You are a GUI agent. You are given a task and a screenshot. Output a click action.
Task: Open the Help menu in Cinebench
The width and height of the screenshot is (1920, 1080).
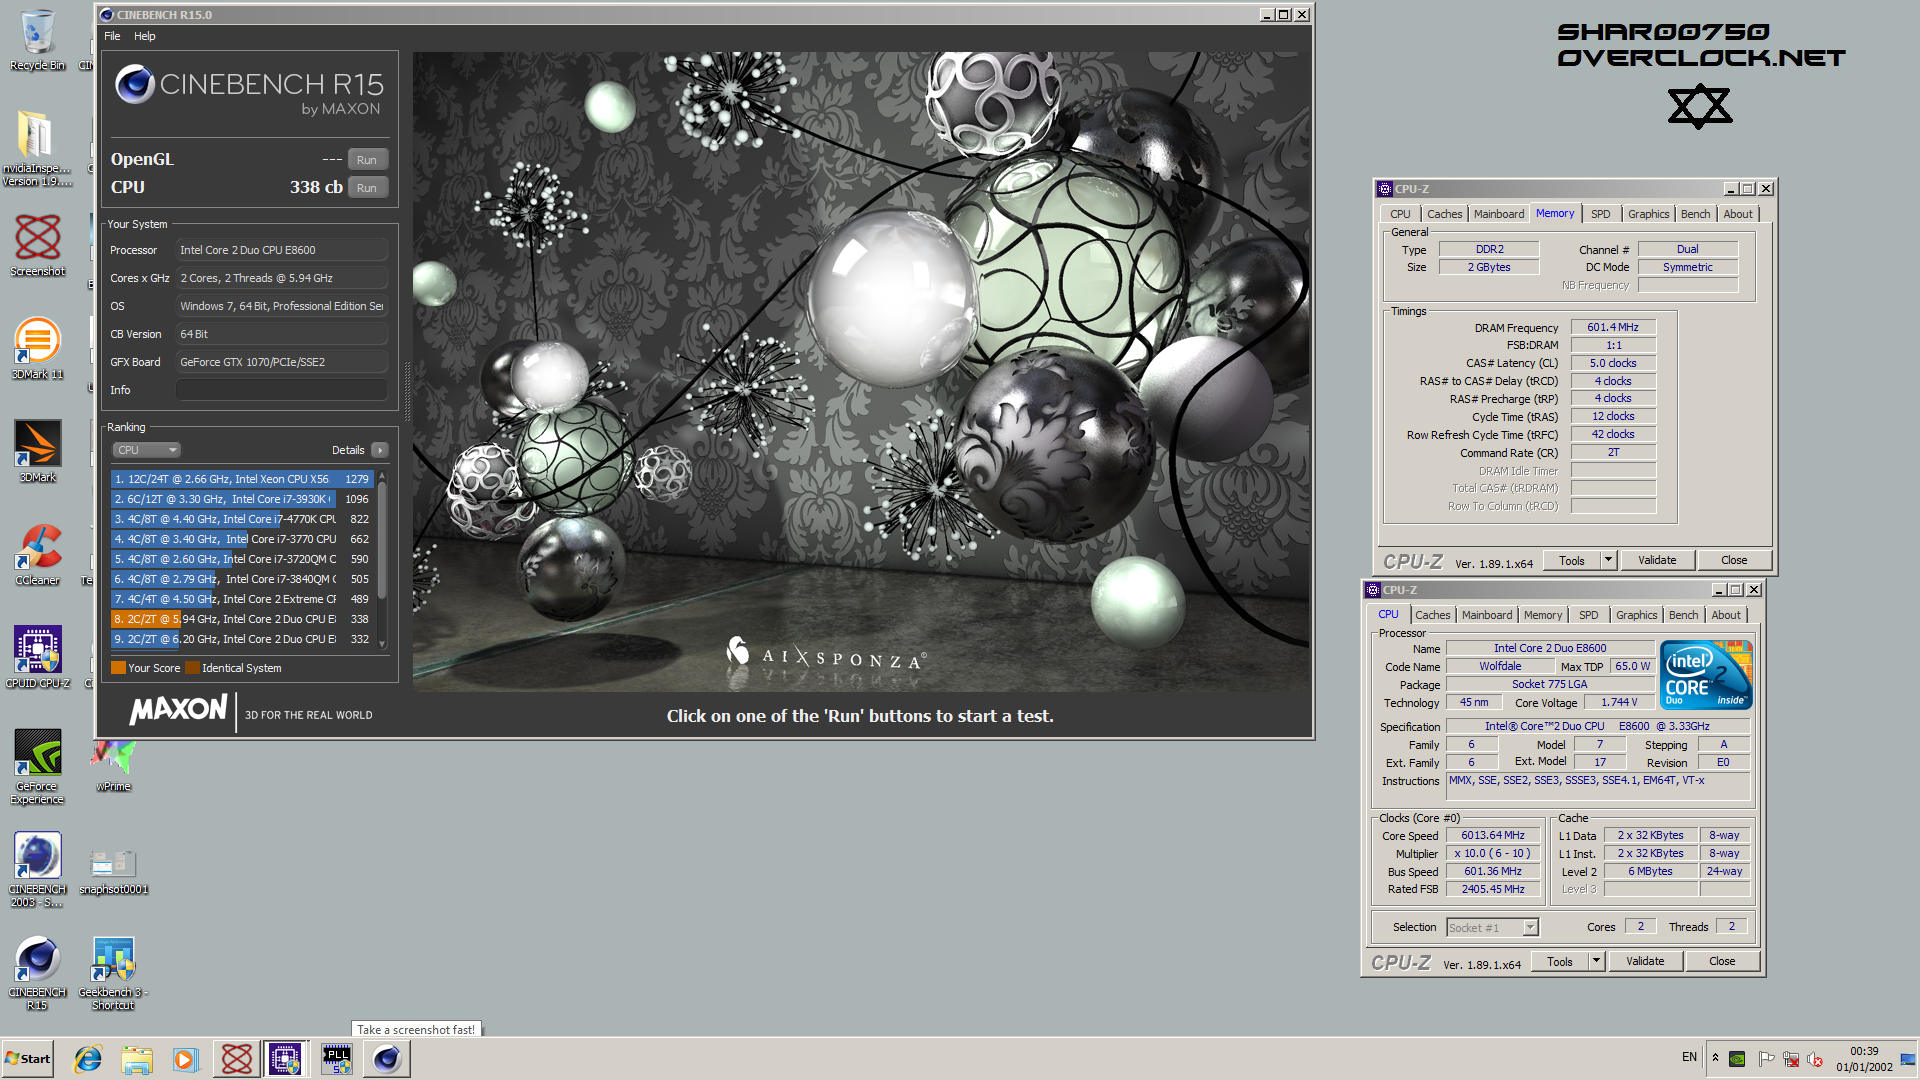point(145,36)
